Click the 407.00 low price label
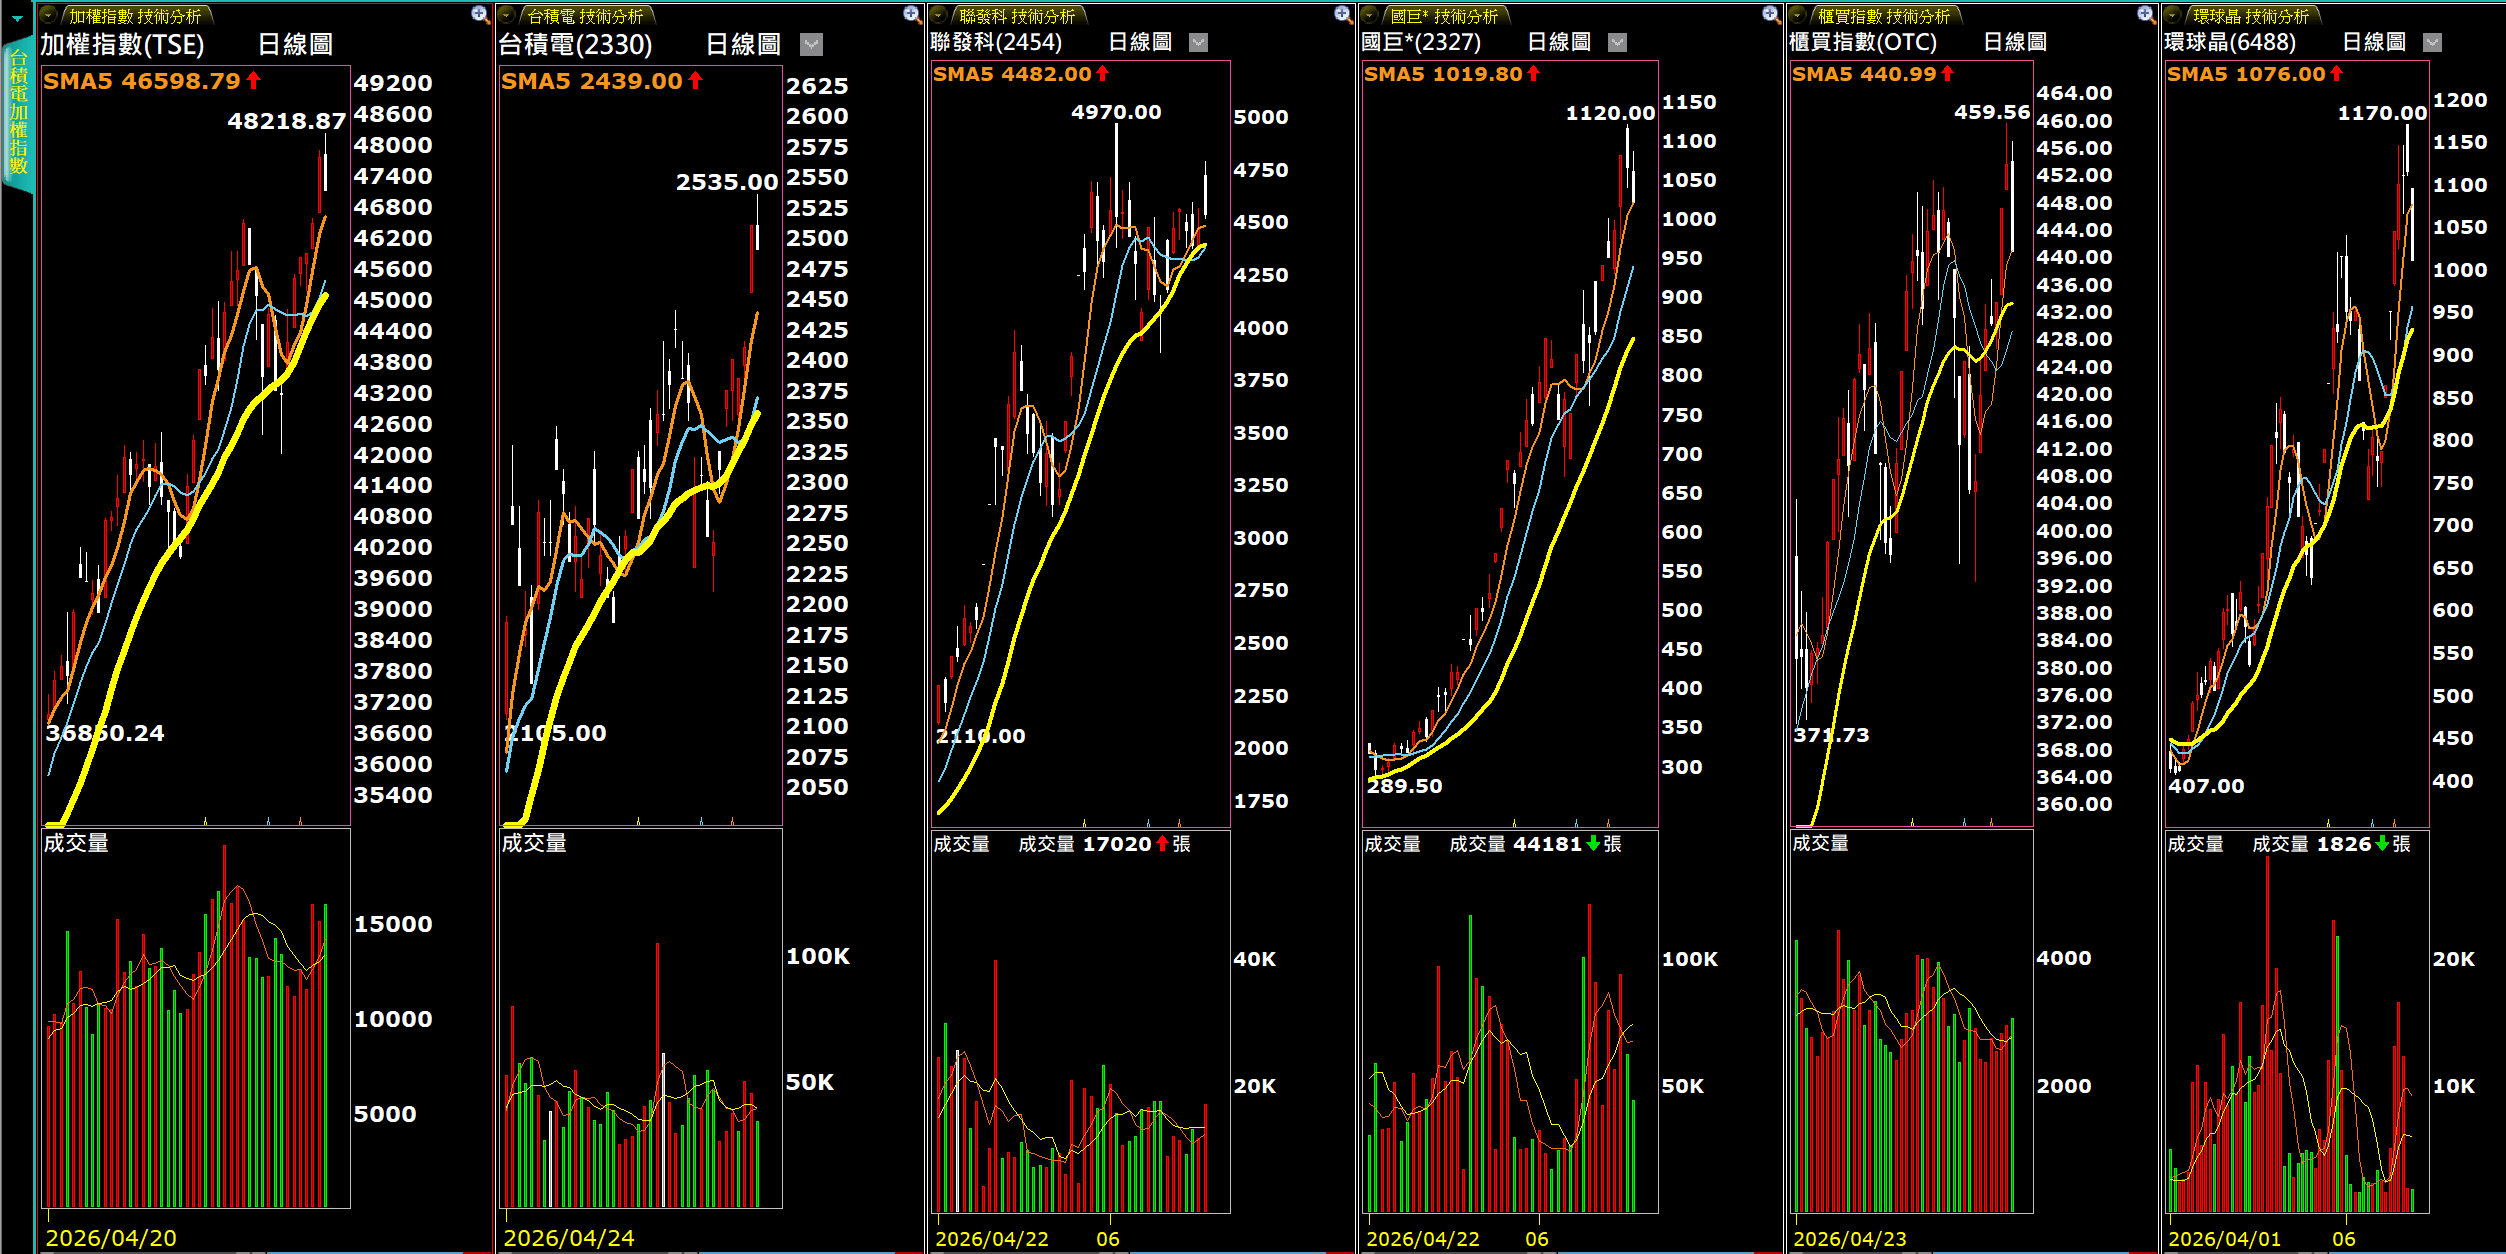 [2206, 786]
